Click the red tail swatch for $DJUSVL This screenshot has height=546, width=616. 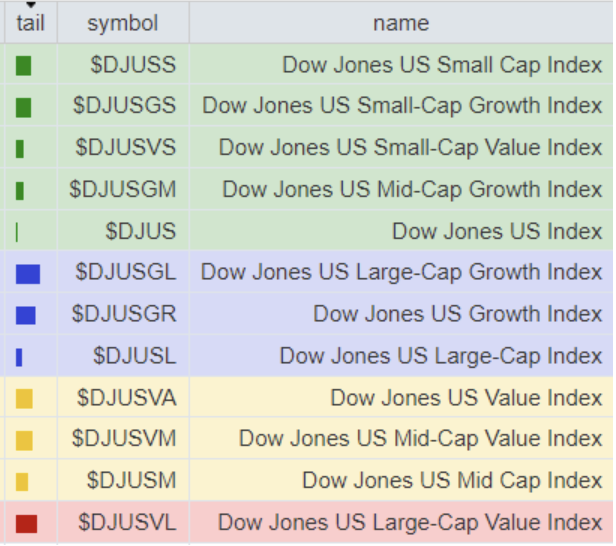point(27,524)
